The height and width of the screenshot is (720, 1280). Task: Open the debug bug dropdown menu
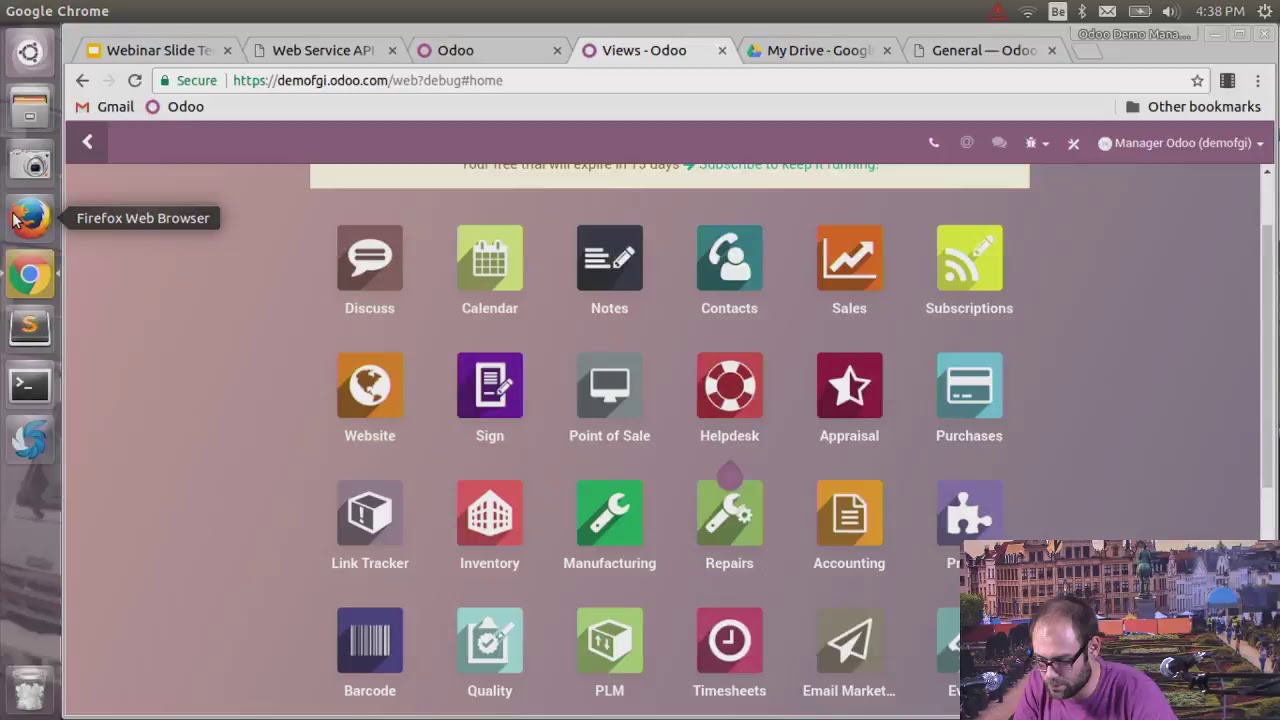coord(1036,143)
